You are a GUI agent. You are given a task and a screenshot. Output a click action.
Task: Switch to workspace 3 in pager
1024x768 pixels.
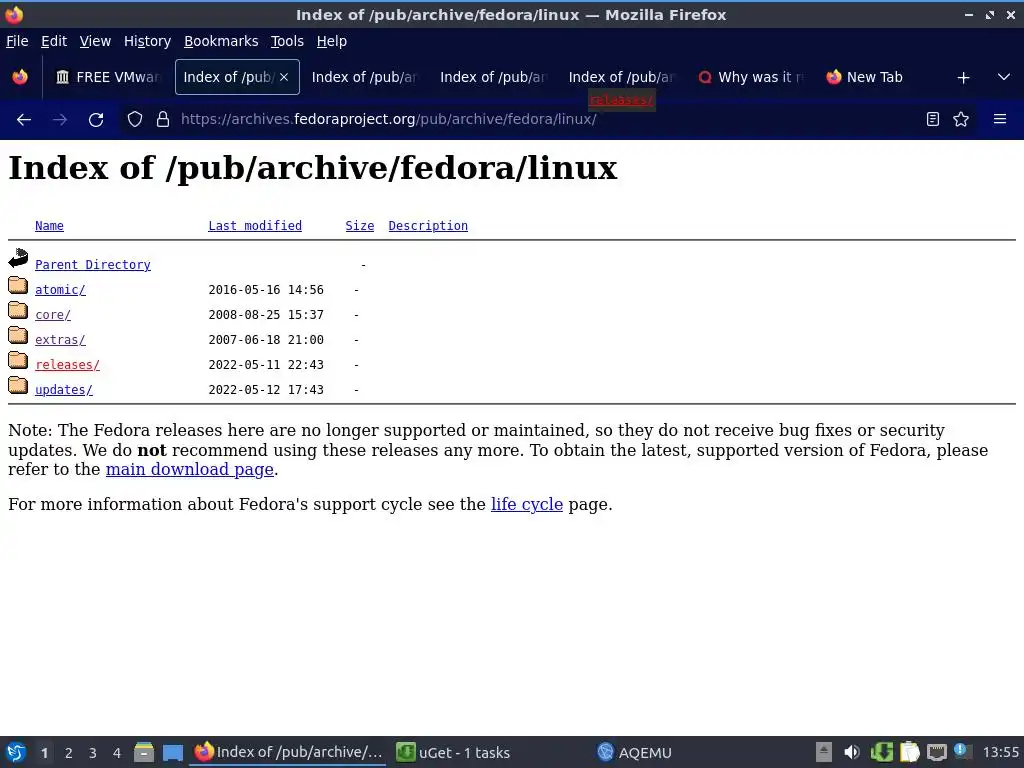tap(93, 753)
